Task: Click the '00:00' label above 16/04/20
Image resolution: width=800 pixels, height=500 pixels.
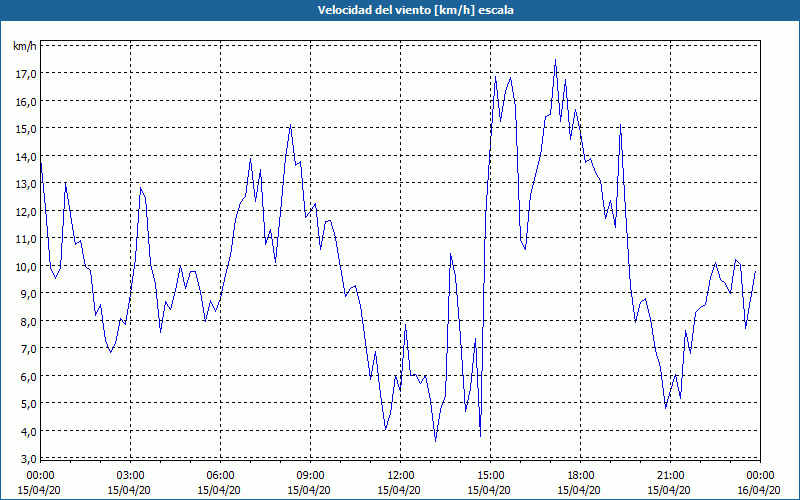Action: [x=760, y=476]
